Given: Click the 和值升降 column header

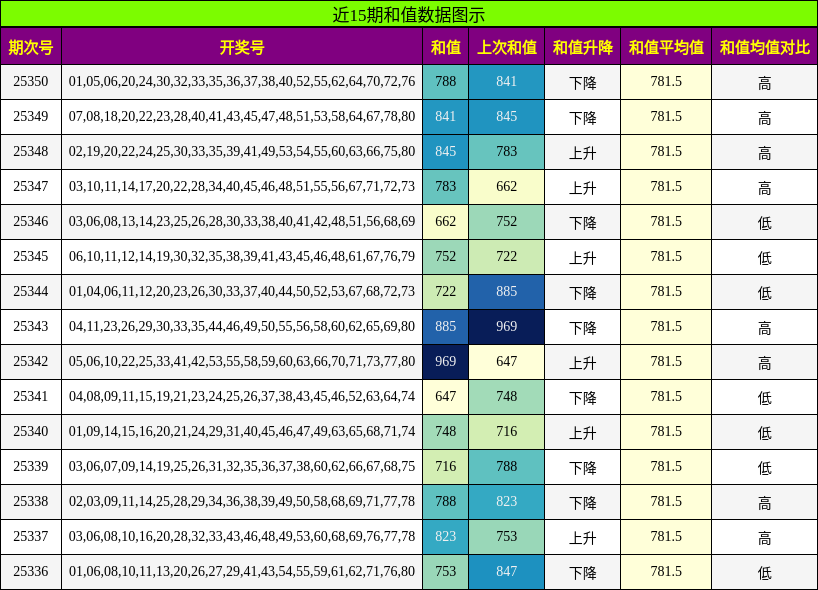Looking at the screenshot, I should coord(581,46).
